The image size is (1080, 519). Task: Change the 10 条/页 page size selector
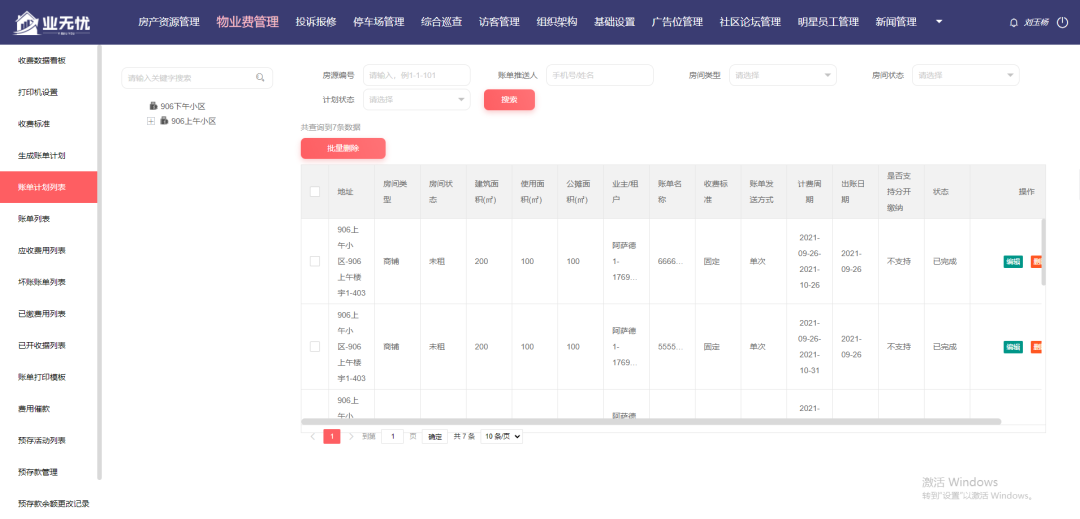(x=501, y=436)
